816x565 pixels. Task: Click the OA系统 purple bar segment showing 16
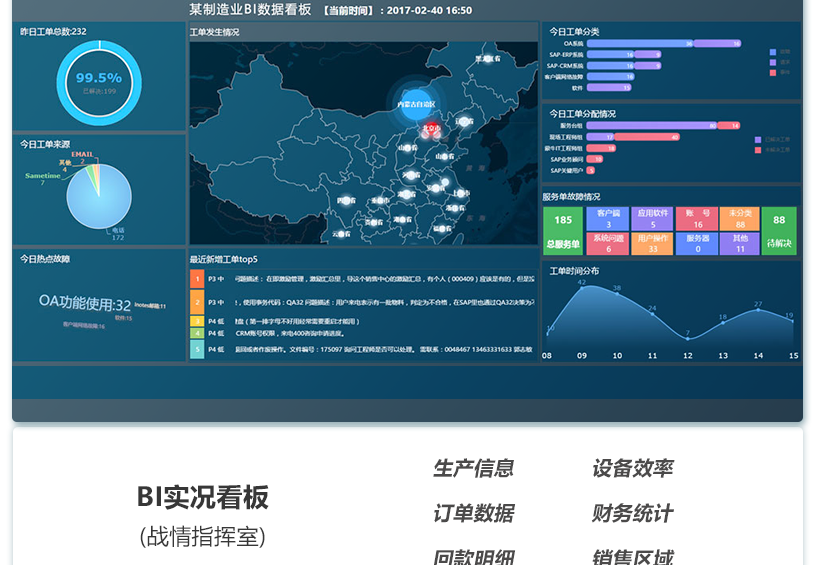point(718,44)
